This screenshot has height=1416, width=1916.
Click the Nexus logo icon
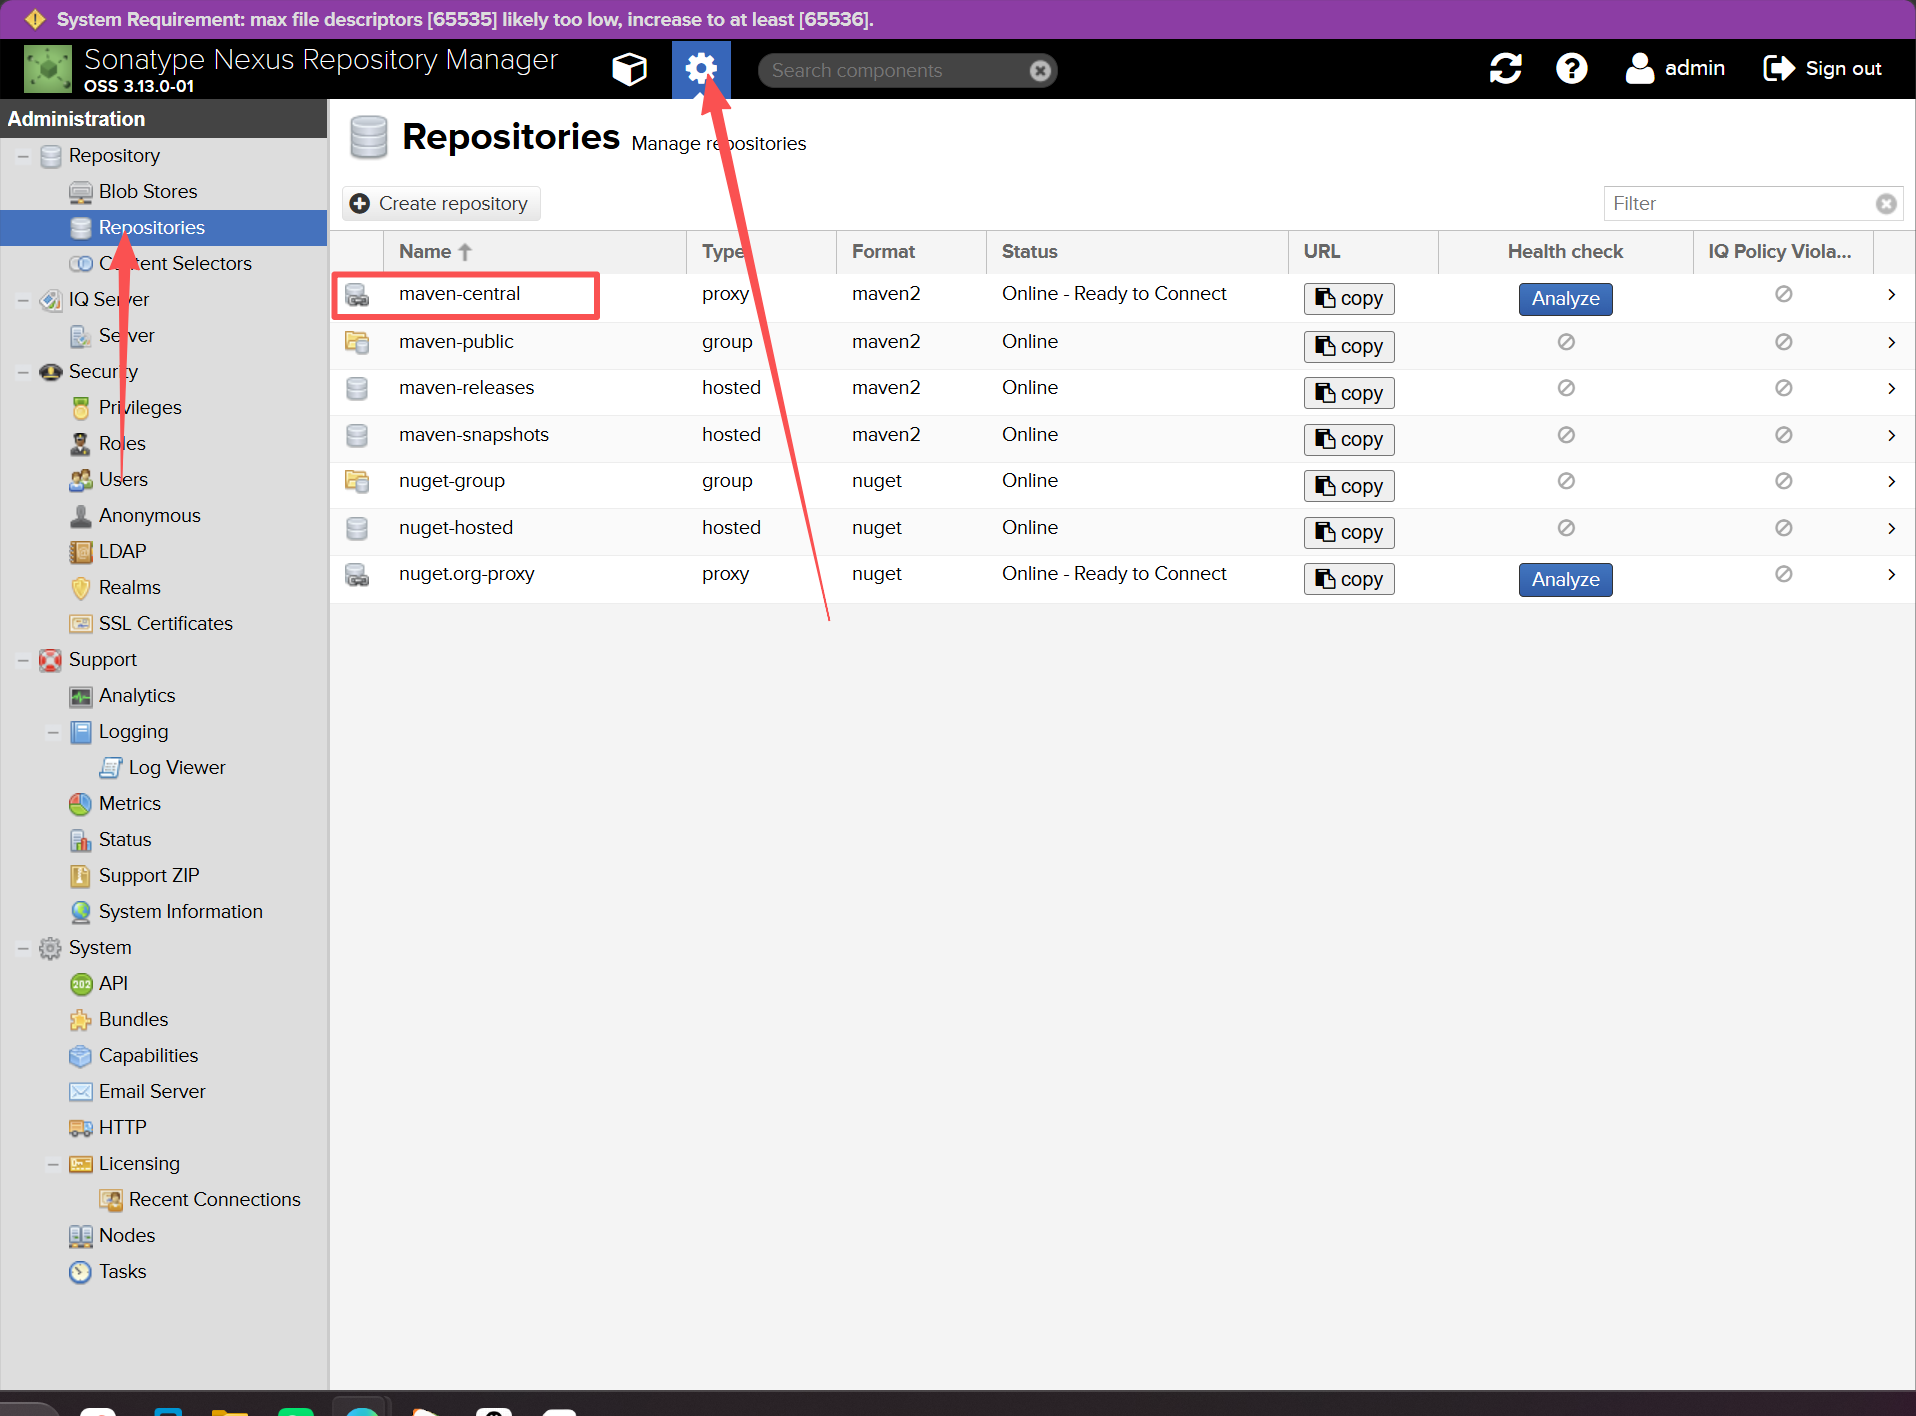pyautogui.click(x=48, y=69)
